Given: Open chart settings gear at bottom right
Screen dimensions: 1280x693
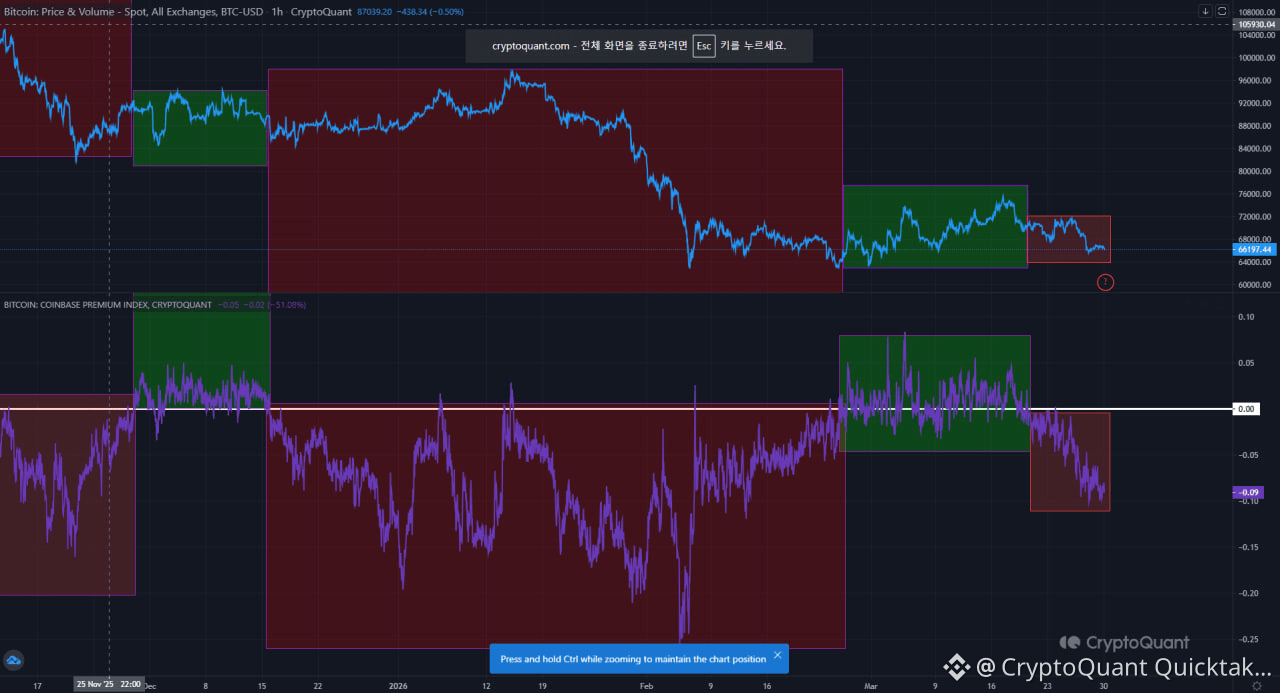Looking at the screenshot, I should pos(1256,685).
